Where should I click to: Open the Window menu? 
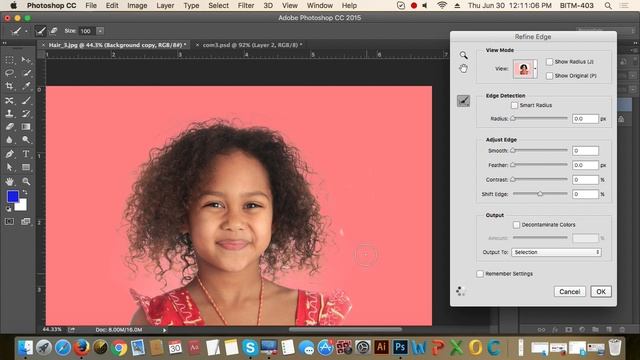click(320, 5)
